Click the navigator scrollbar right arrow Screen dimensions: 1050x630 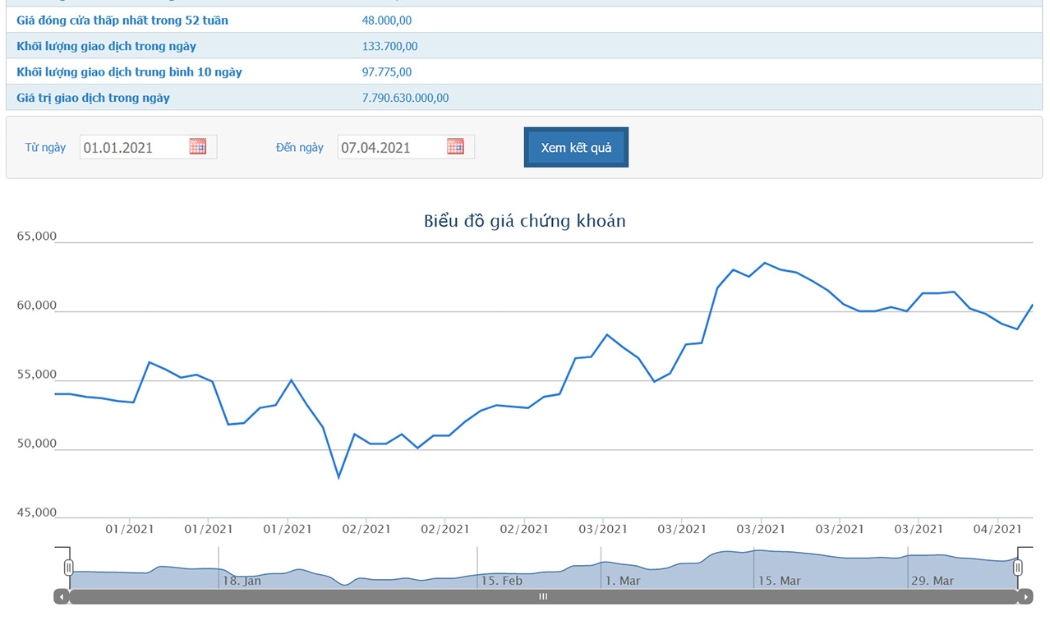pyautogui.click(x=1025, y=597)
